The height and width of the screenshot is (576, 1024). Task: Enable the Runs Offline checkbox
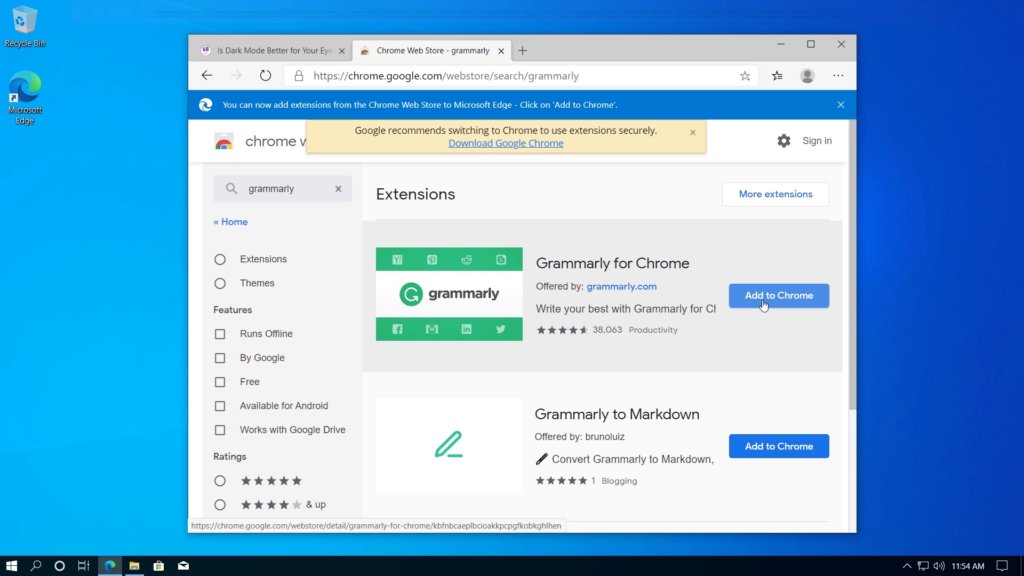pos(220,334)
